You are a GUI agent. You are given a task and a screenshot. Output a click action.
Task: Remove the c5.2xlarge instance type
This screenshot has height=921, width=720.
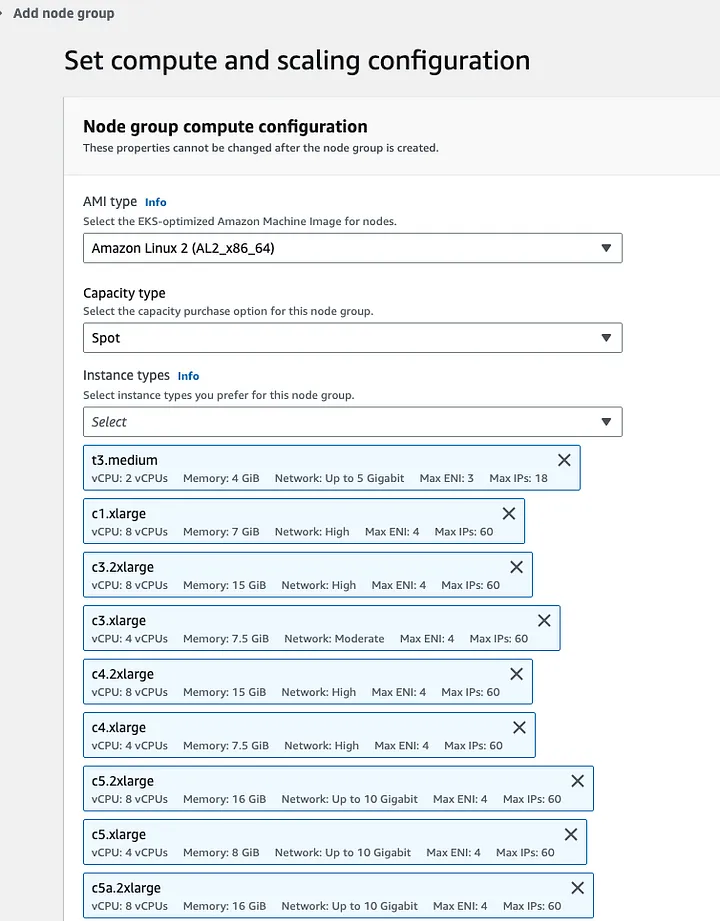coord(577,781)
